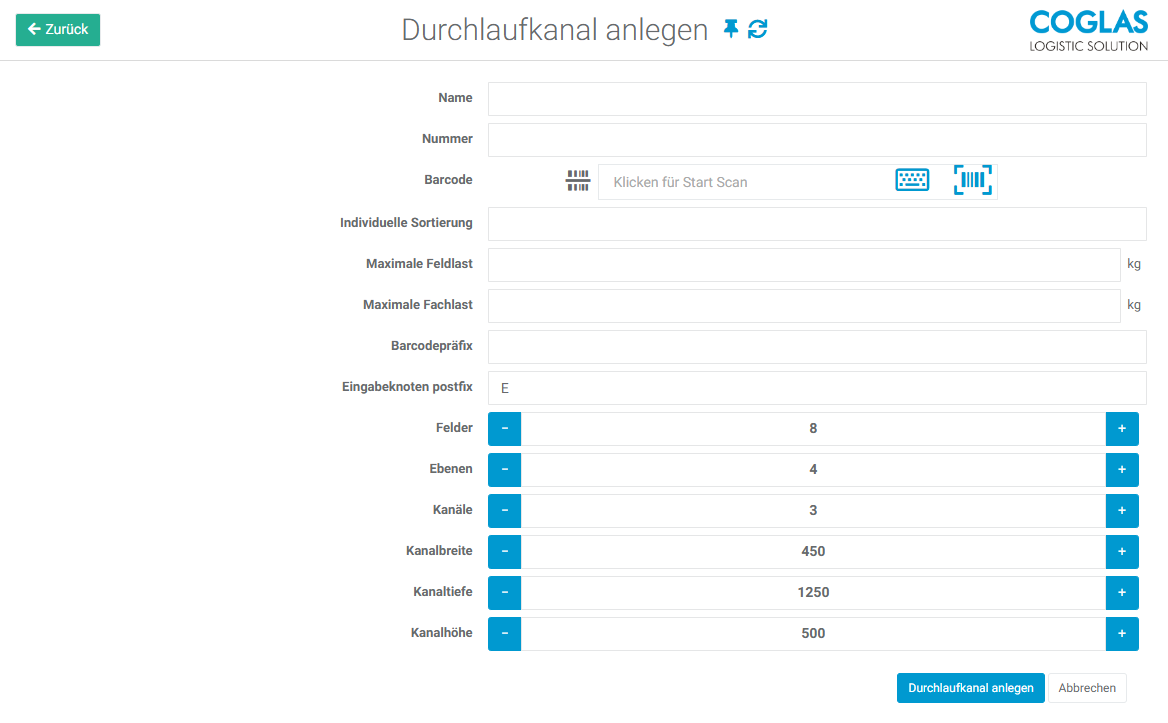Click the 'Klicken für Start Scan' barcode field
The image size is (1168, 723).
745,182
